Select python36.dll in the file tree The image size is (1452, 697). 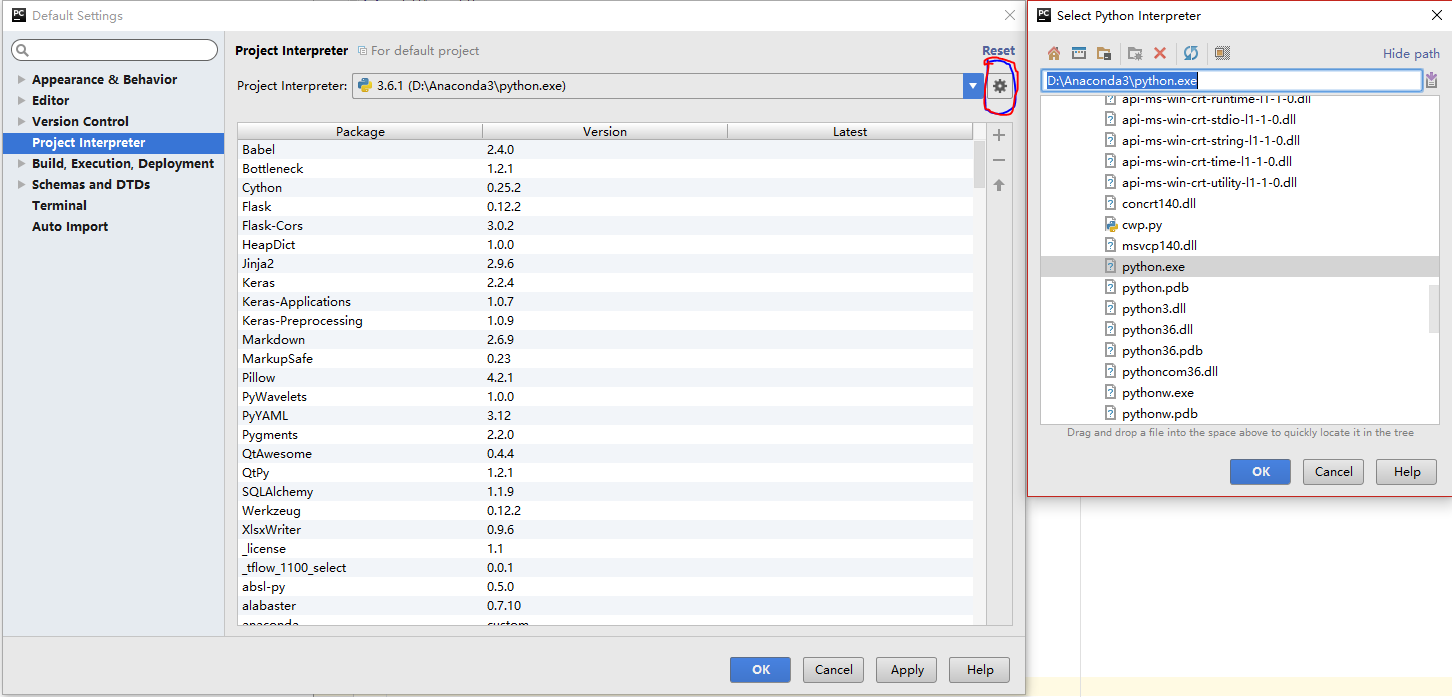pos(1157,330)
